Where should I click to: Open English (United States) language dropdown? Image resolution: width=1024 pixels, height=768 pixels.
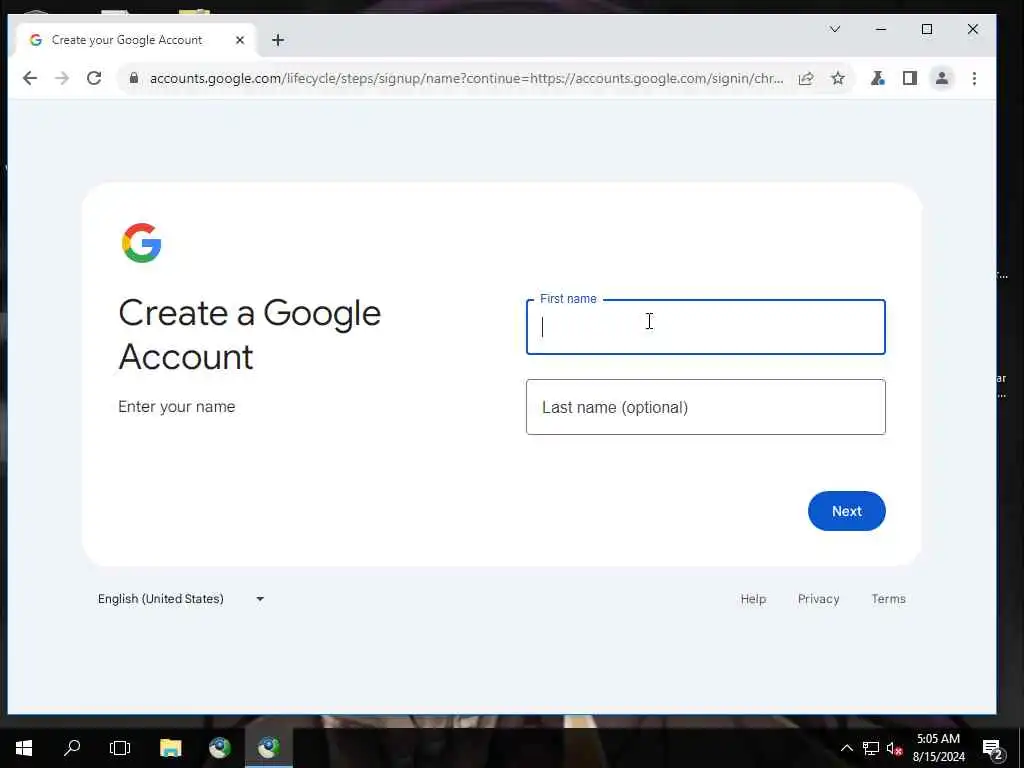pos(181,599)
